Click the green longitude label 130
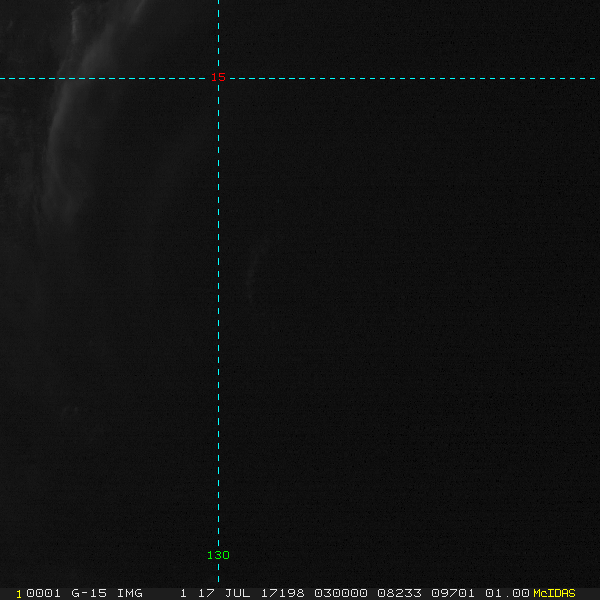Screen dimensions: 600x600 point(218,555)
